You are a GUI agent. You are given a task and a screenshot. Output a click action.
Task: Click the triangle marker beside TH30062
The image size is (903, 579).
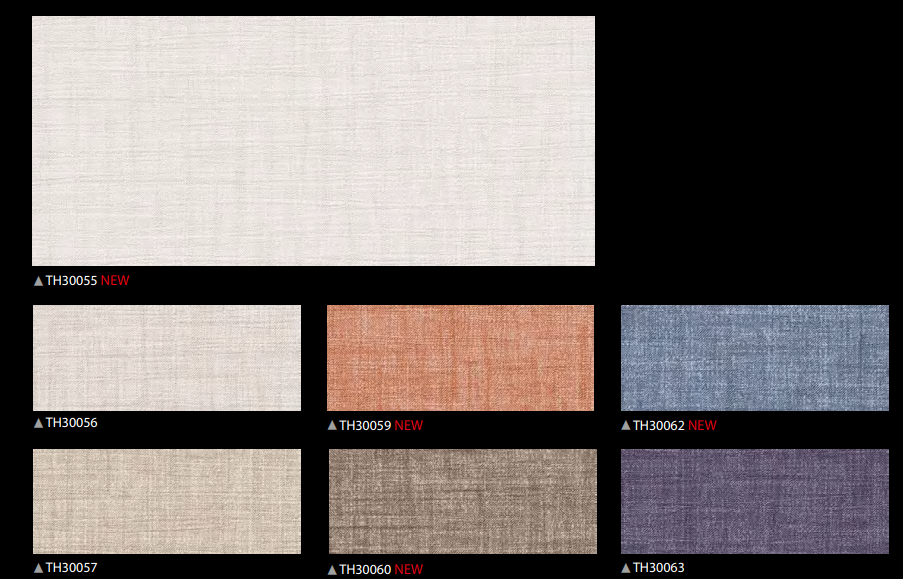[x=626, y=425]
